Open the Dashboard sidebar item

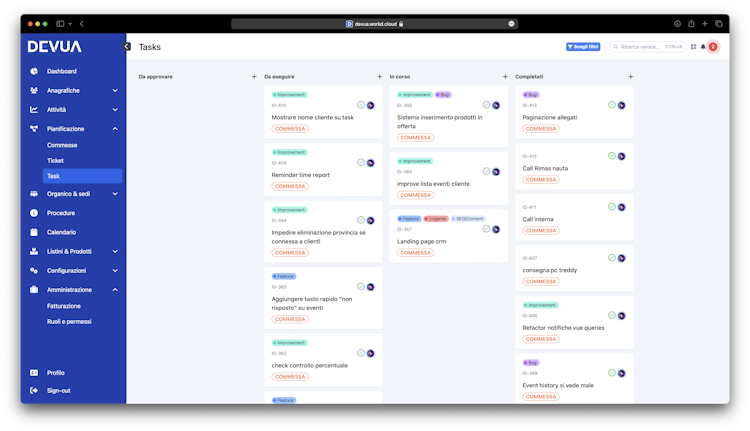click(x=62, y=71)
